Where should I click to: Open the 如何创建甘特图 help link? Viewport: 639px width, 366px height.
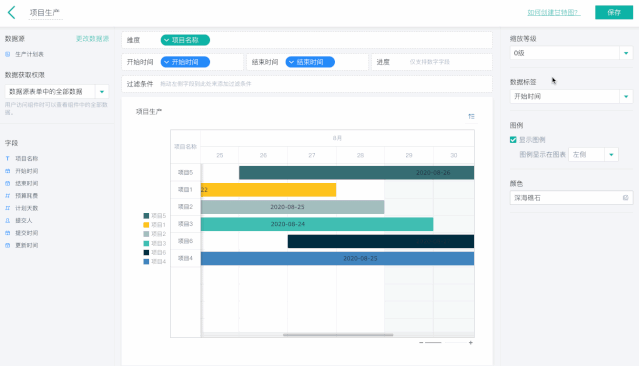(553, 12)
